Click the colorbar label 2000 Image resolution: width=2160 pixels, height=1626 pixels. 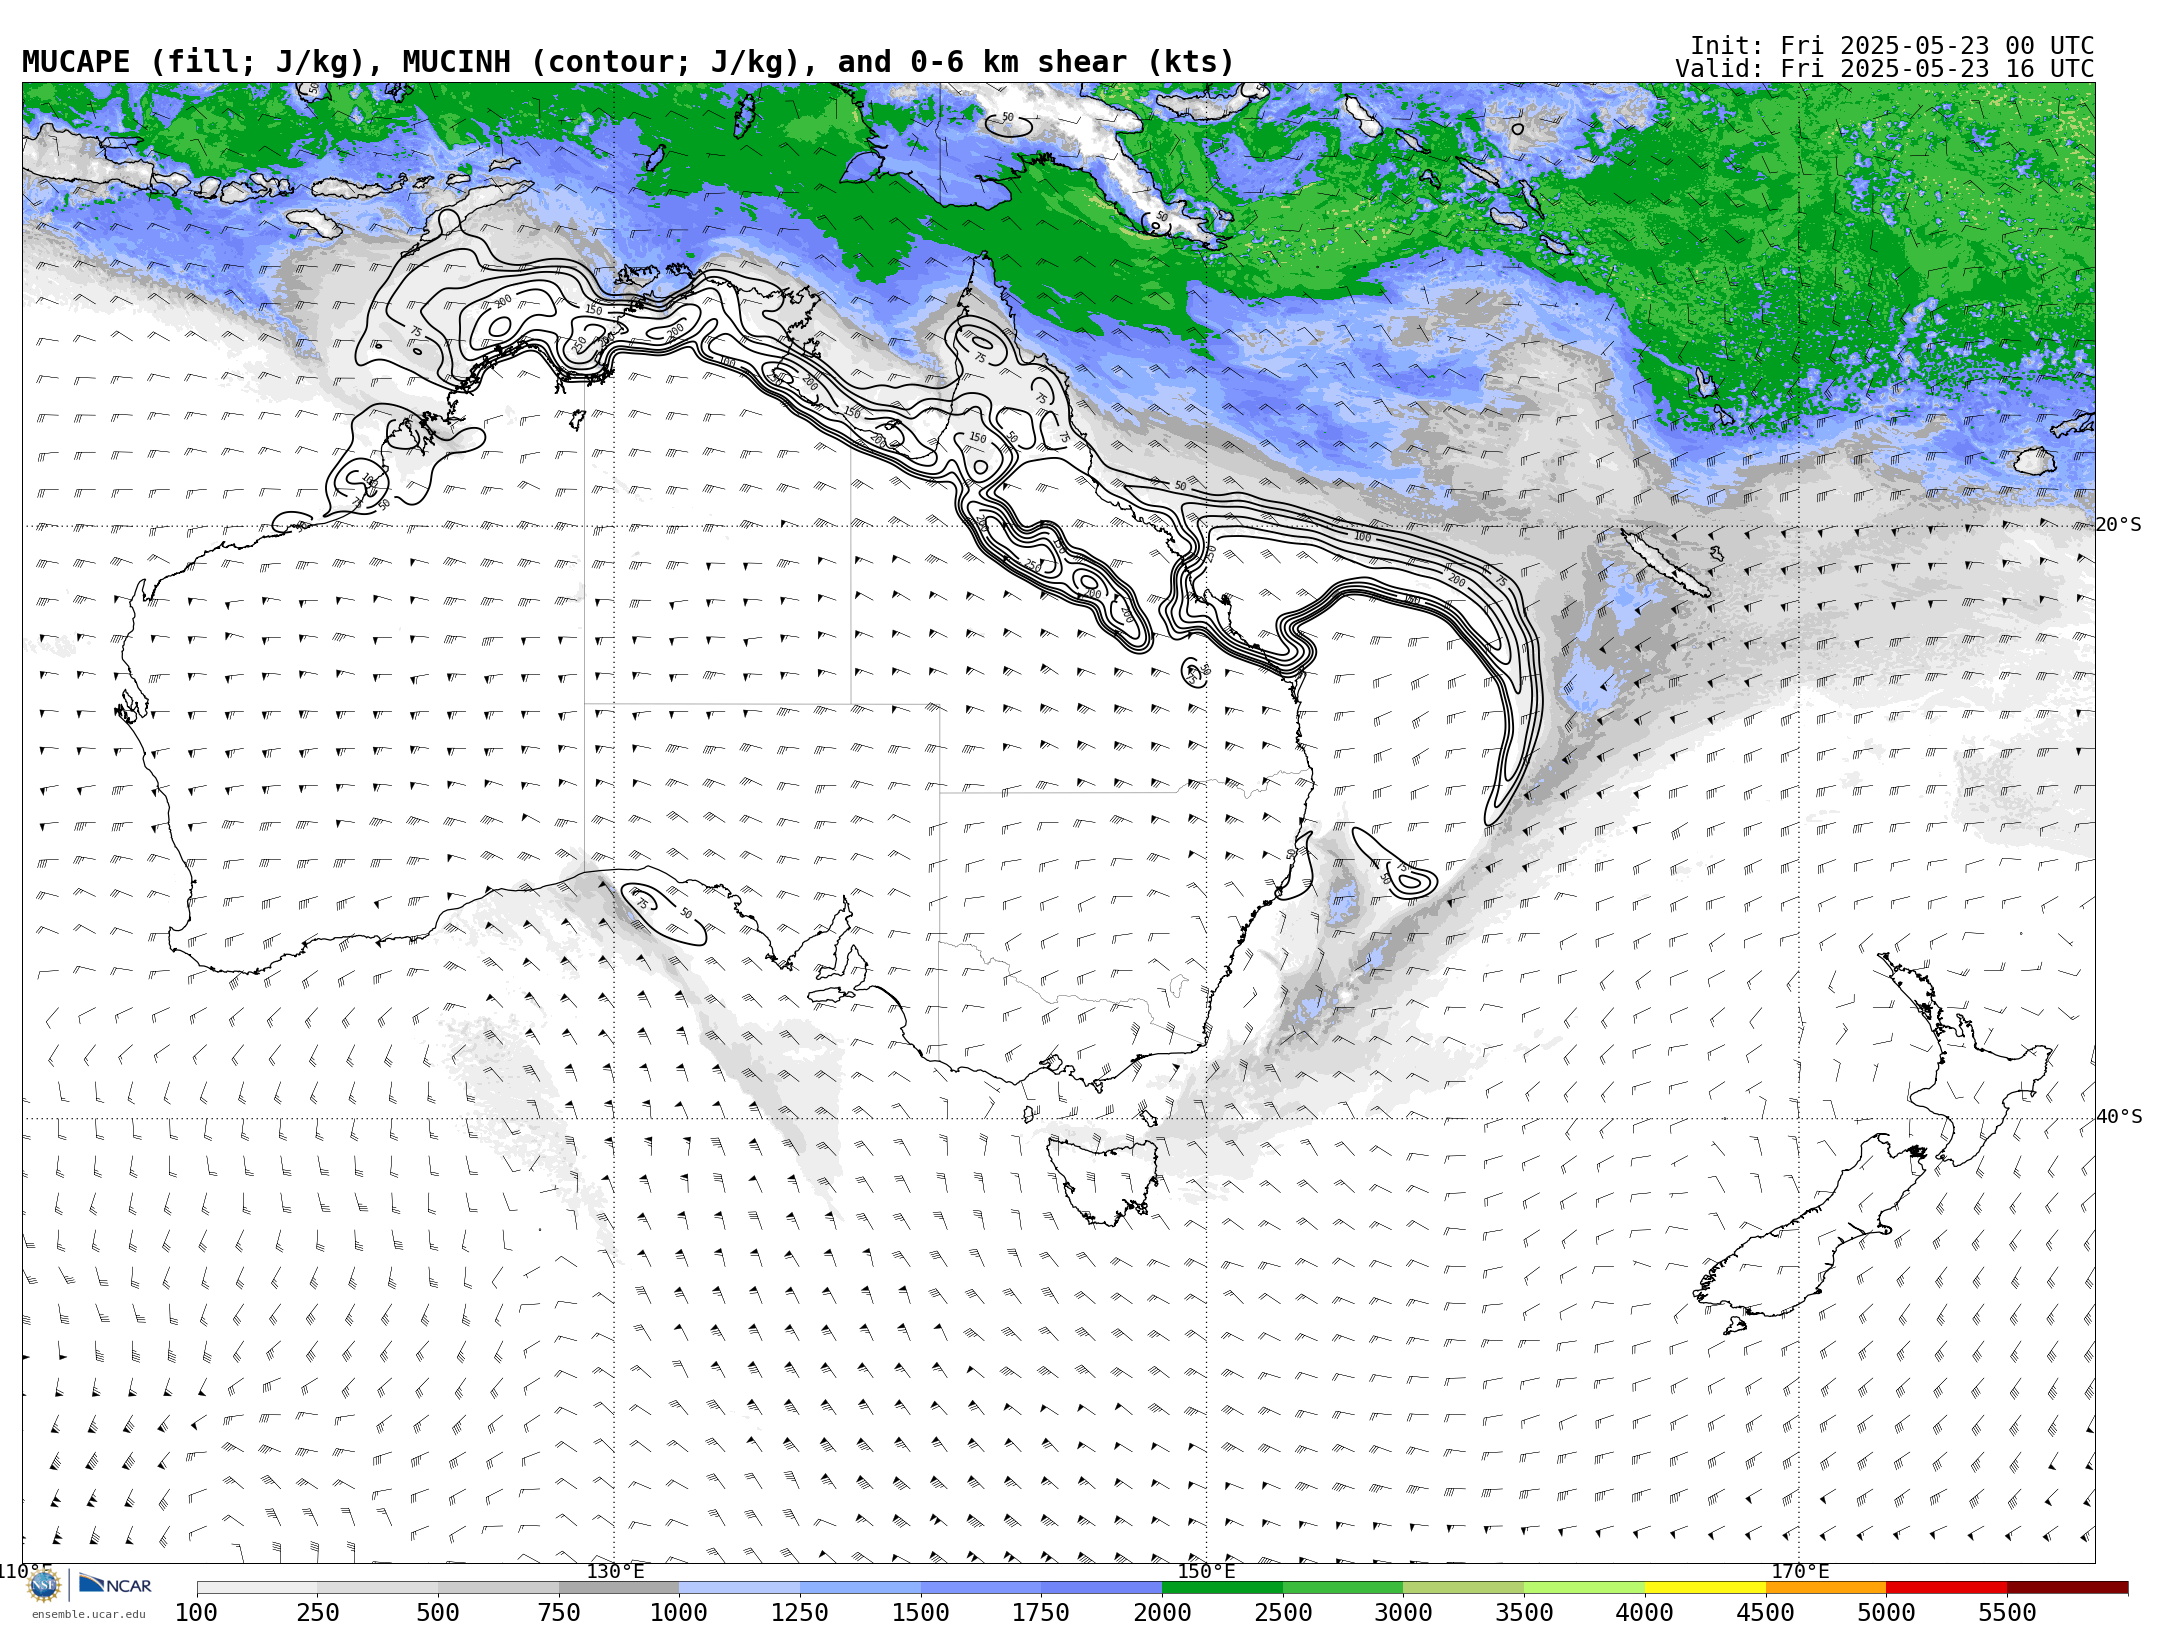click(x=1162, y=1612)
